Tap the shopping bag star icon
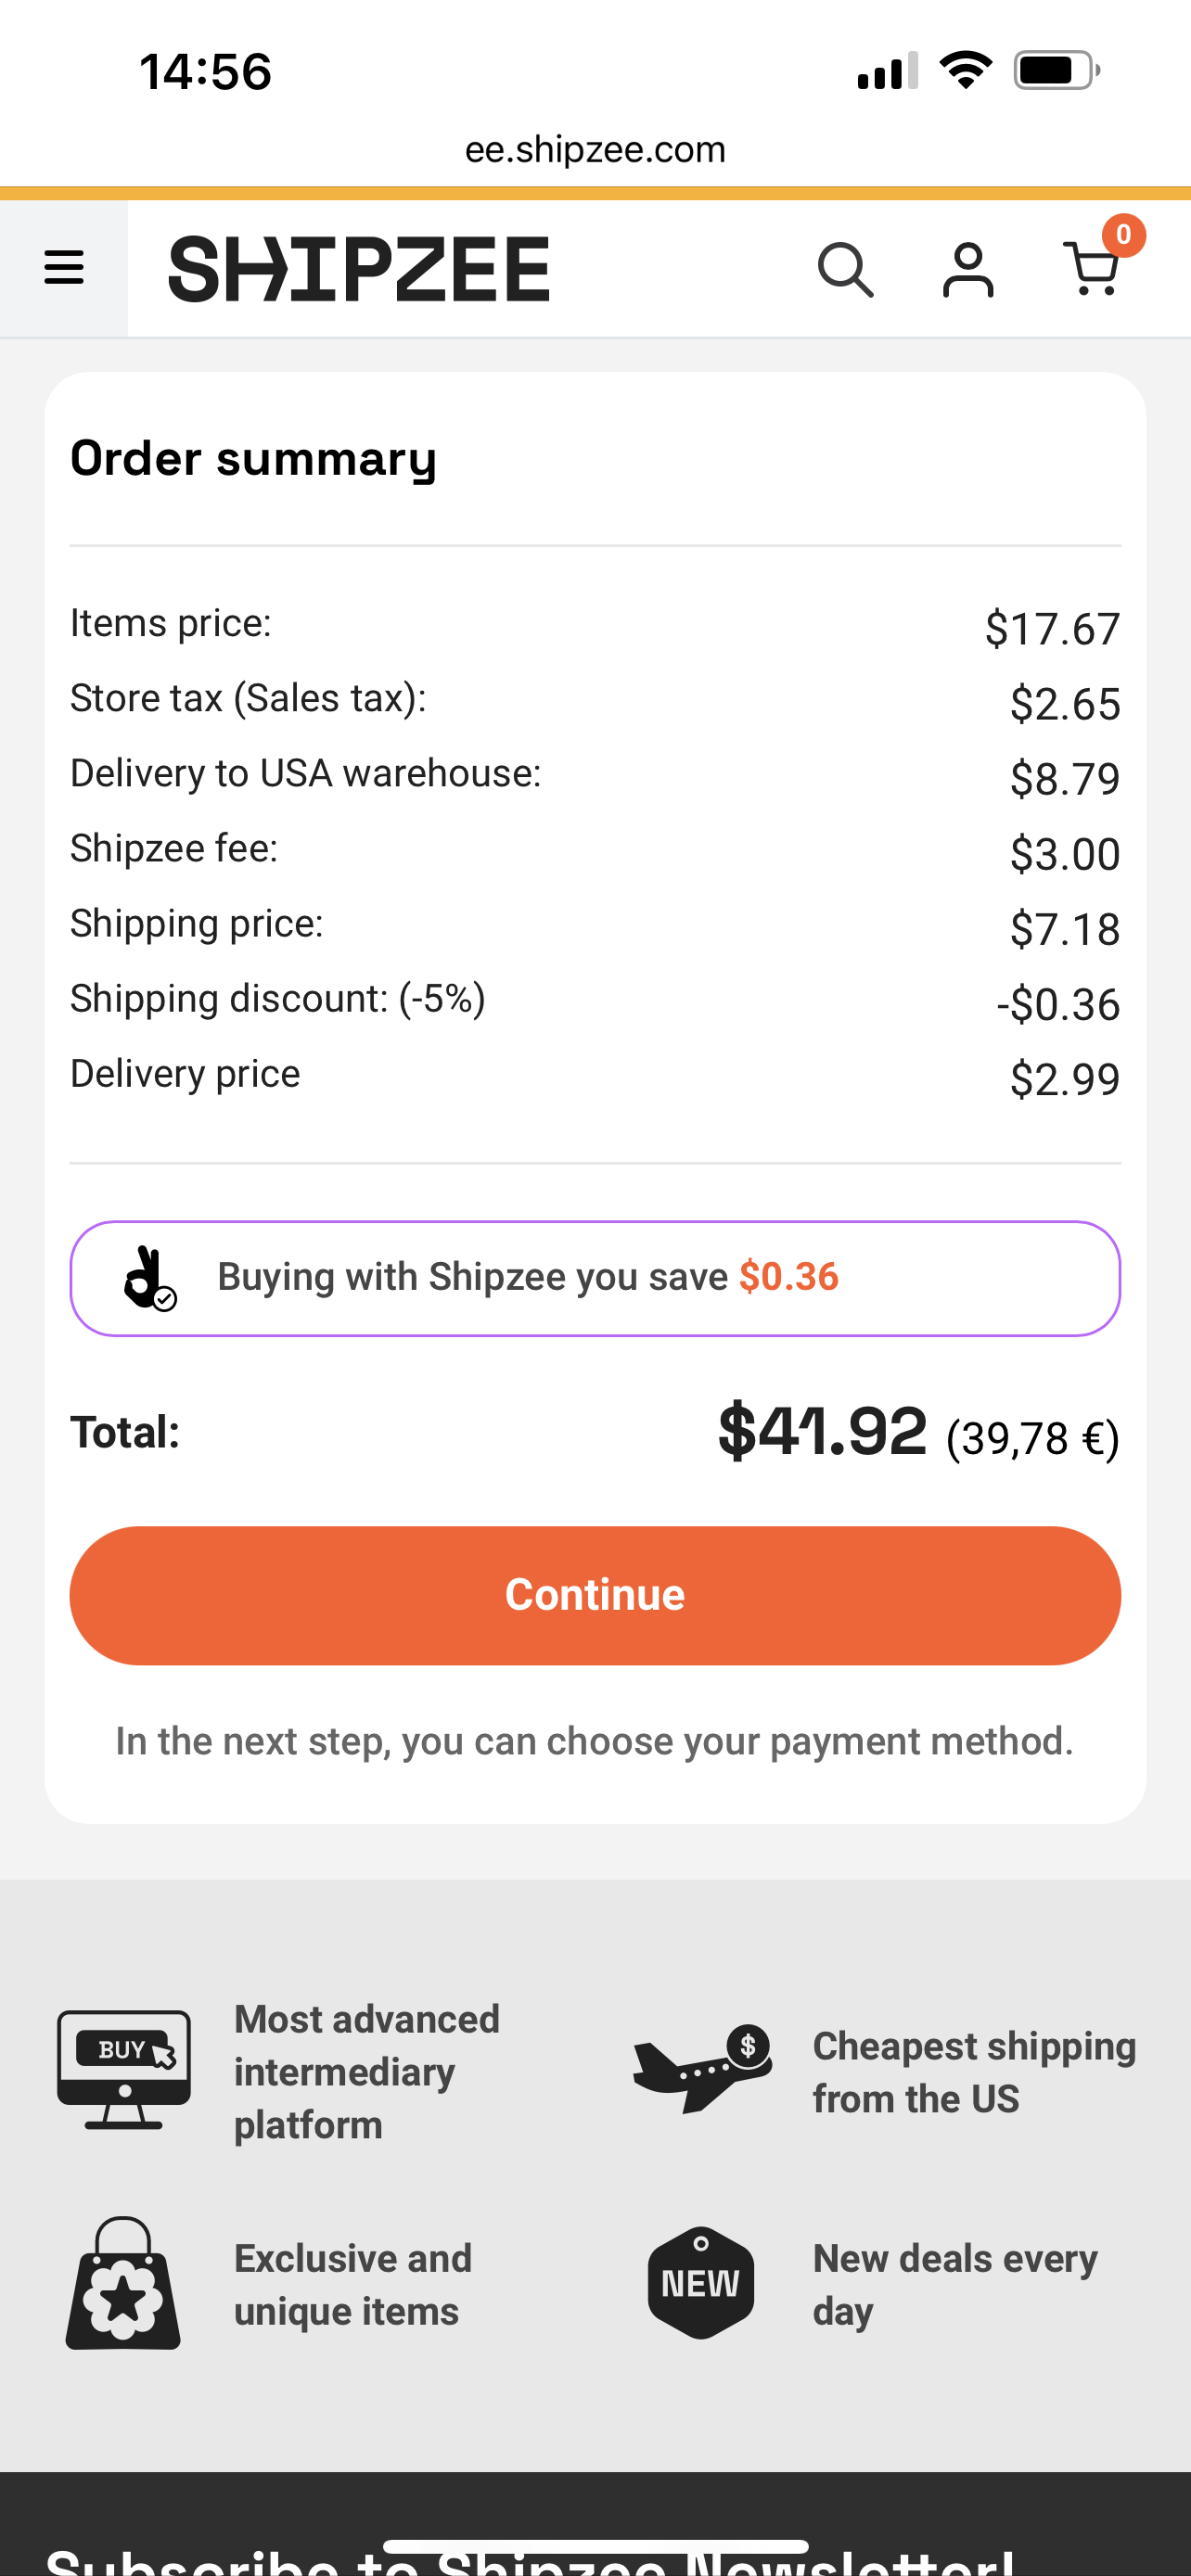 click(x=123, y=2284)
